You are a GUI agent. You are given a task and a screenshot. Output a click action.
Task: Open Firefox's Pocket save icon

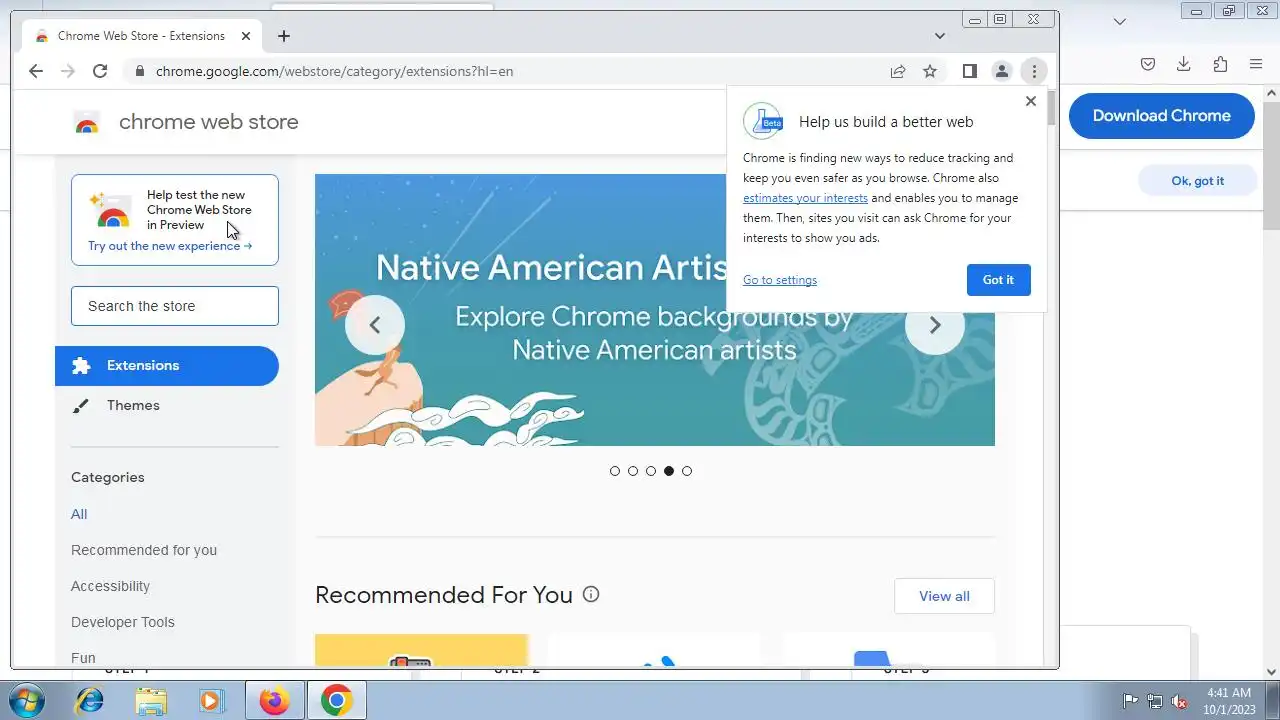1148,64
